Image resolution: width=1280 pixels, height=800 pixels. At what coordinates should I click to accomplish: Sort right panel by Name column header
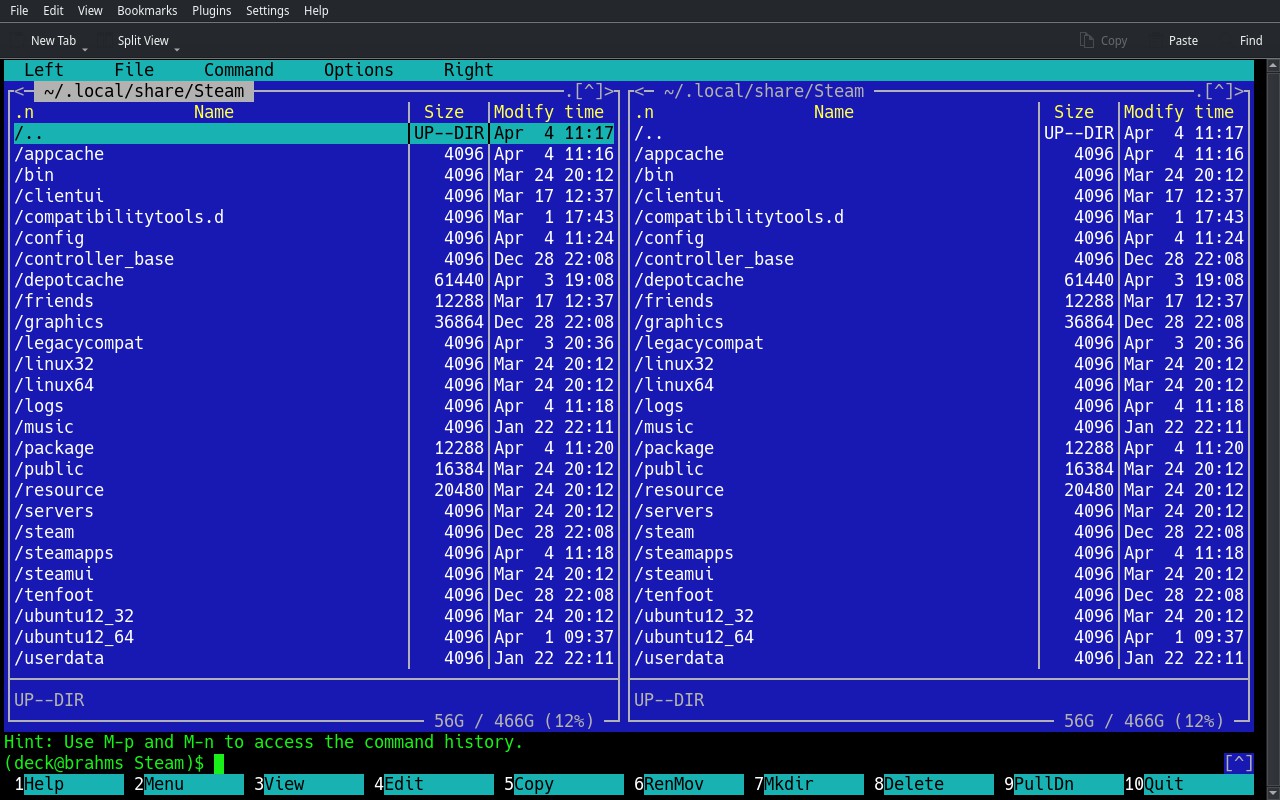click(834, 112)
